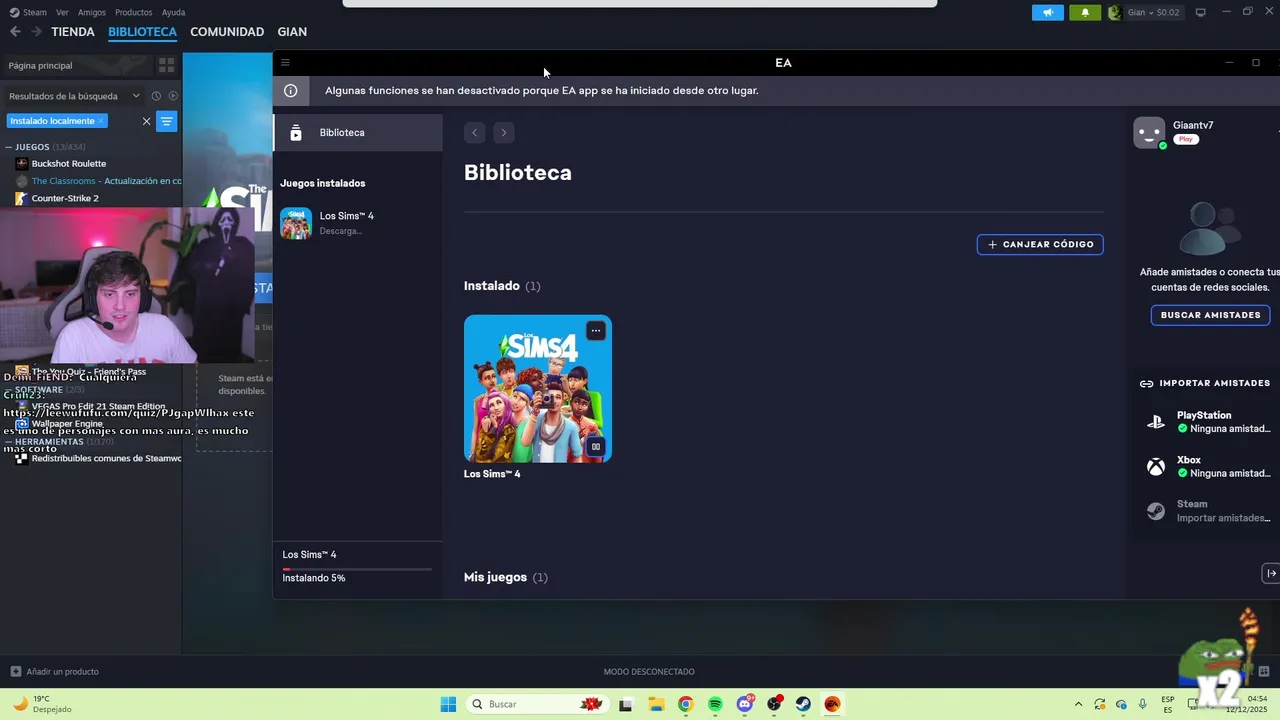The height and width of the screenshot is (720, 1280).
Task: Collapse the EA friends panel arrow
Action: tap(1271, 573)
